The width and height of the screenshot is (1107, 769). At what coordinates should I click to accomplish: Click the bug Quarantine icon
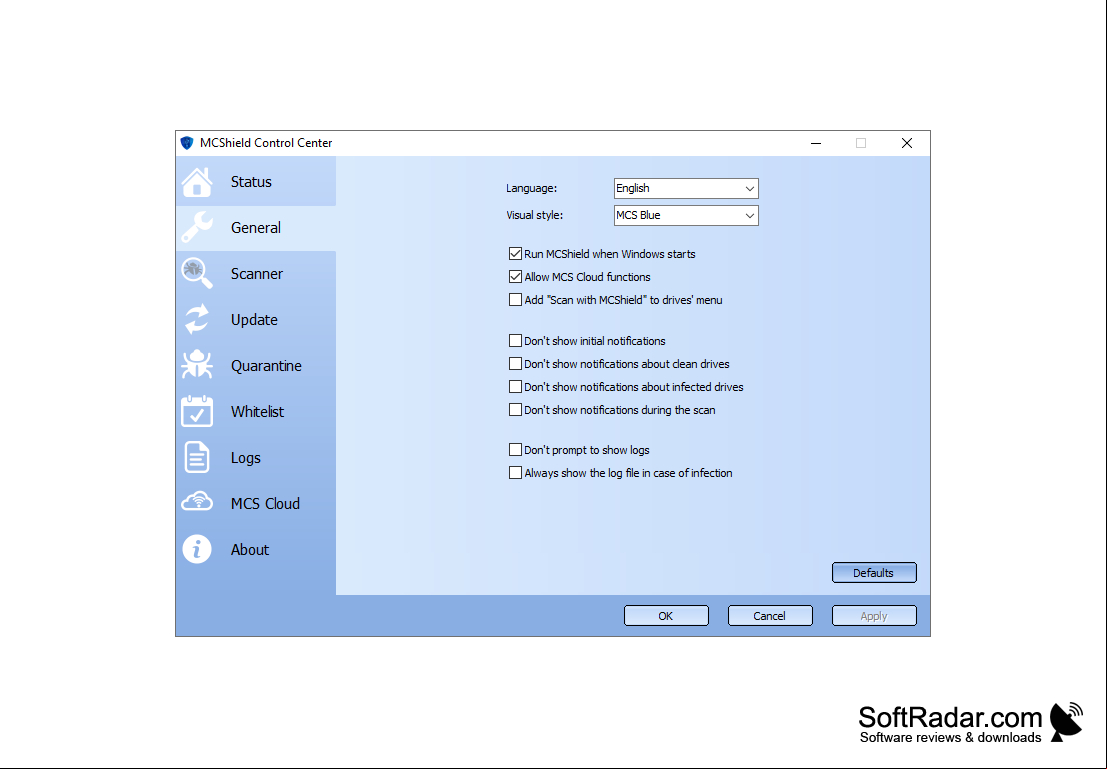pyautogui.click(x=197, y=365)
